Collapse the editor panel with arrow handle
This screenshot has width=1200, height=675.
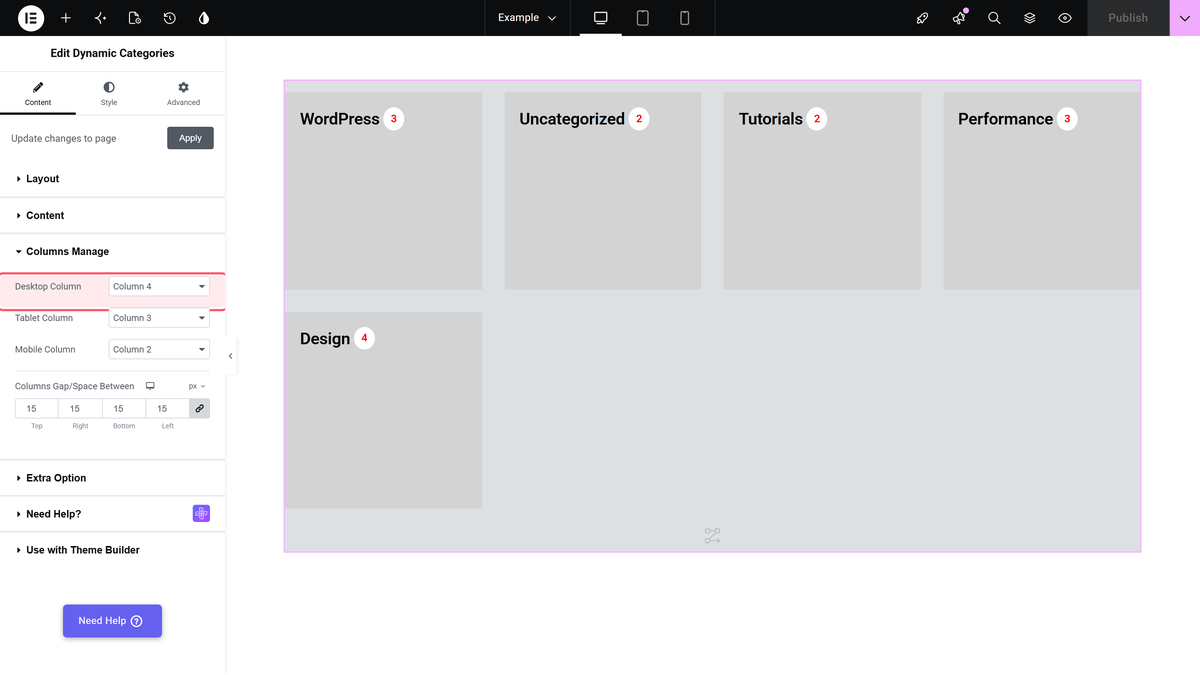231,356
